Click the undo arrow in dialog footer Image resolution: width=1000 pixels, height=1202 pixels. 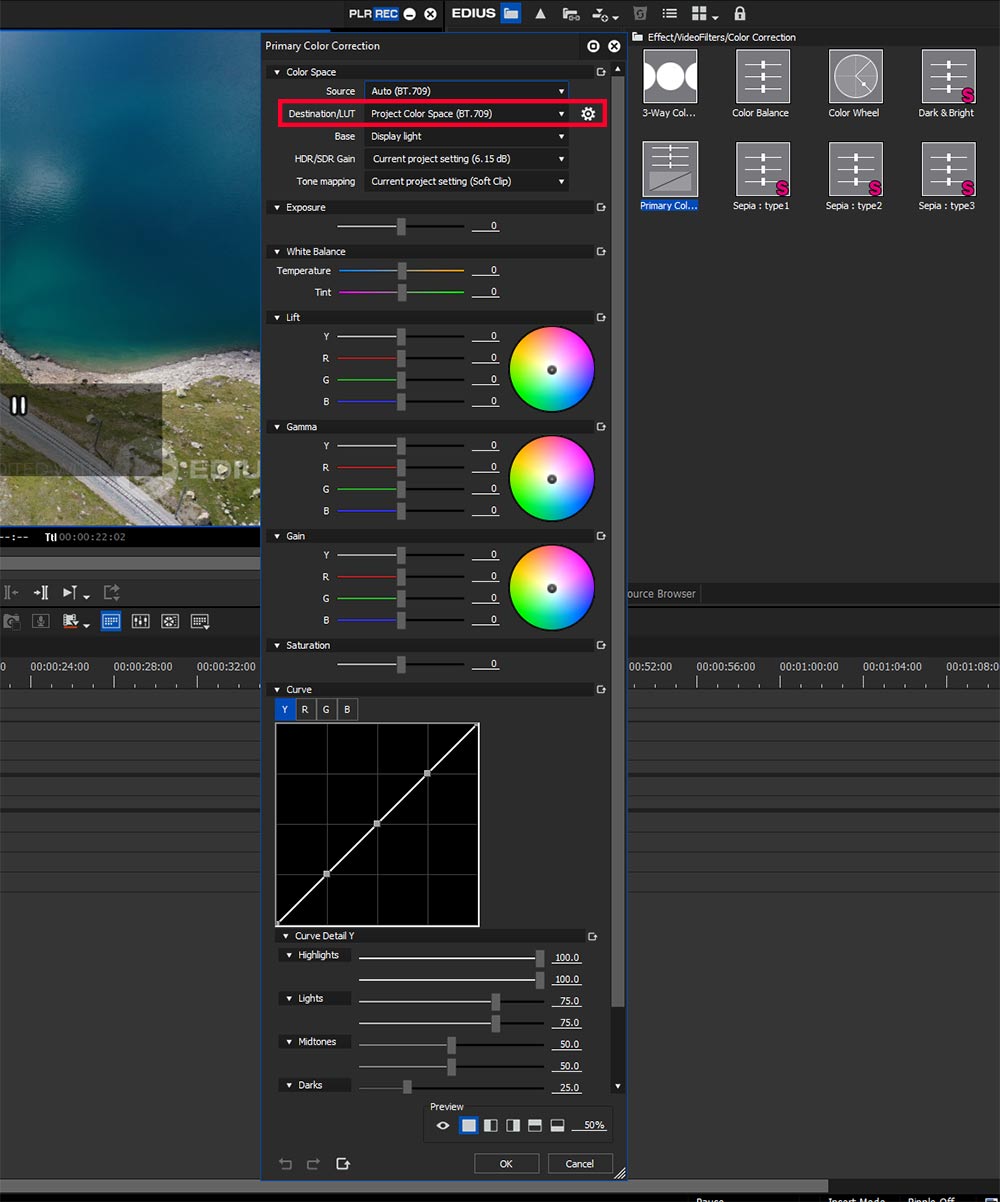[x=286, y=1164]
